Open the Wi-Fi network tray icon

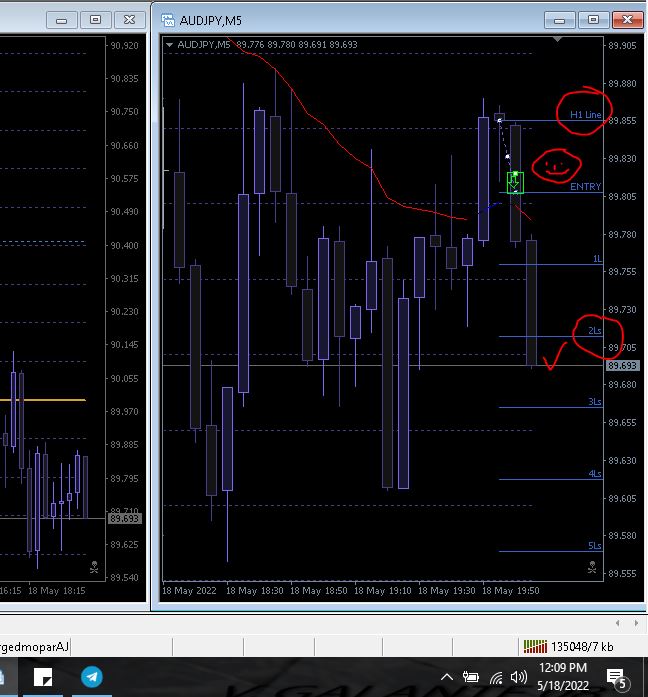[x=496, y=678]
